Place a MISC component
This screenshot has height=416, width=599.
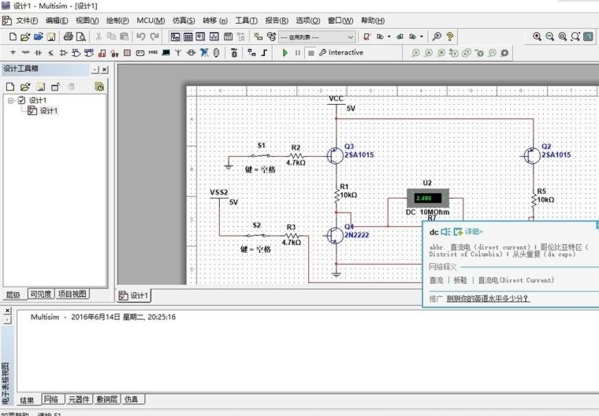tap(153, 53)
